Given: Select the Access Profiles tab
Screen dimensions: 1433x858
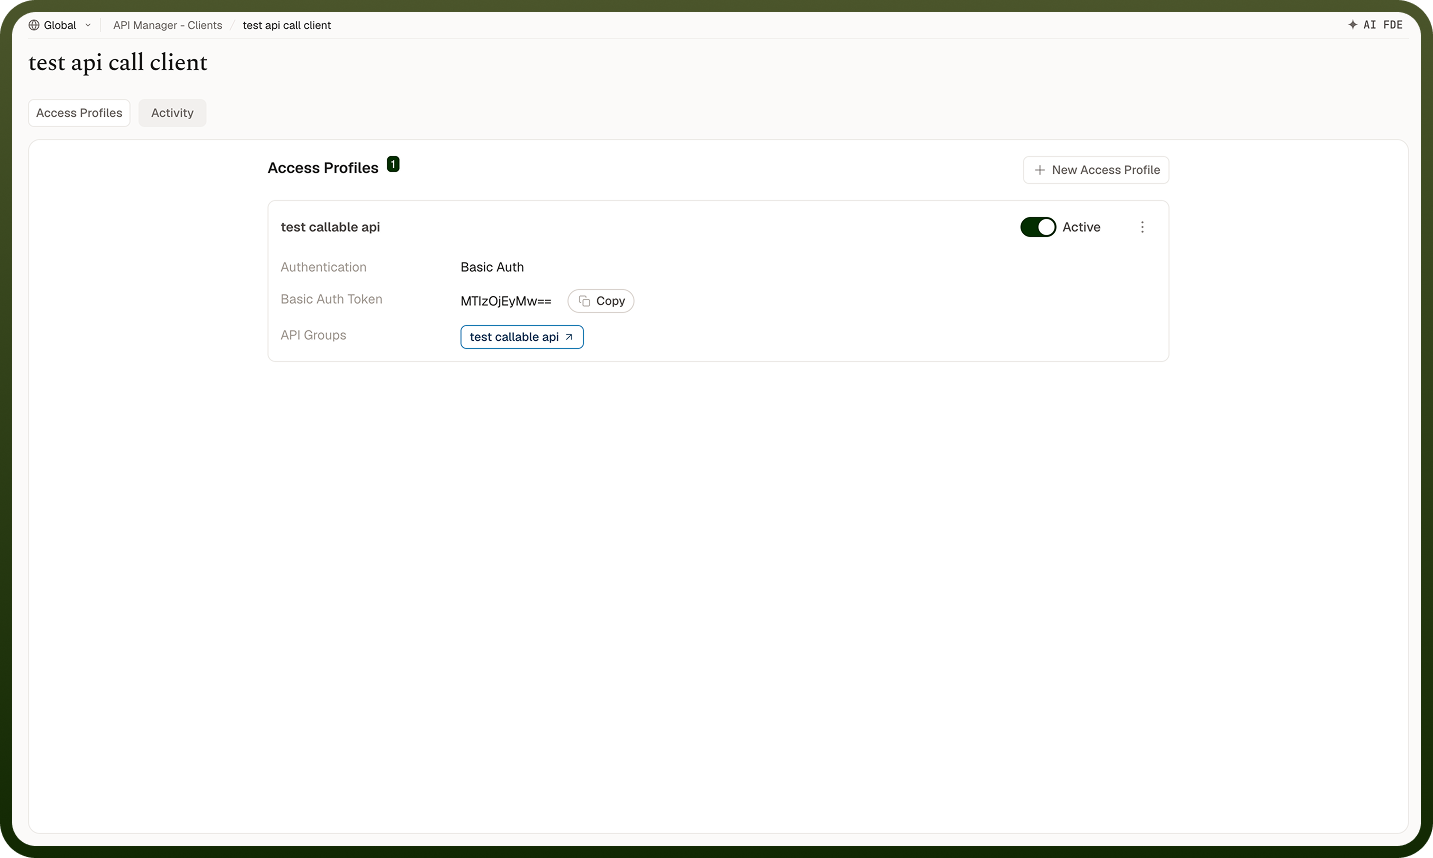Looking at the screenshot, I should point(79,113).
